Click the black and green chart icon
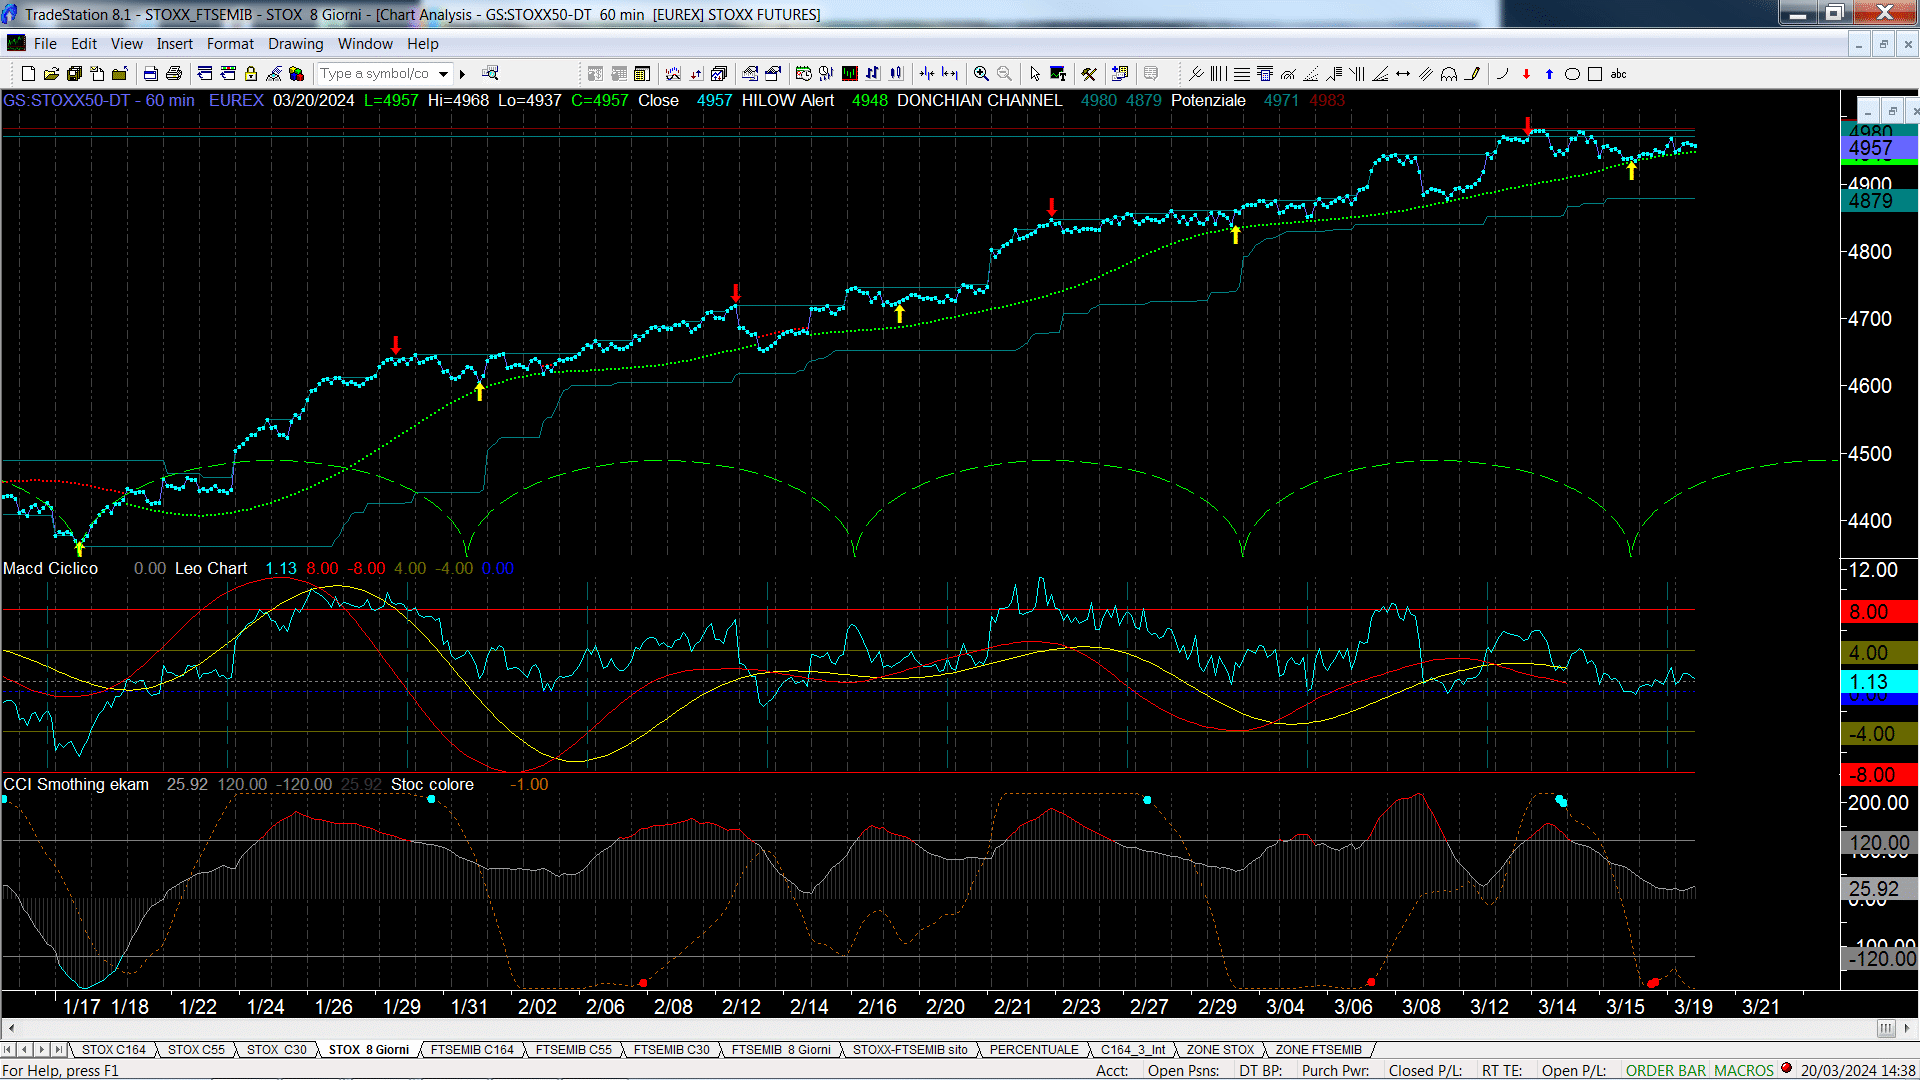 coord(850,74)
